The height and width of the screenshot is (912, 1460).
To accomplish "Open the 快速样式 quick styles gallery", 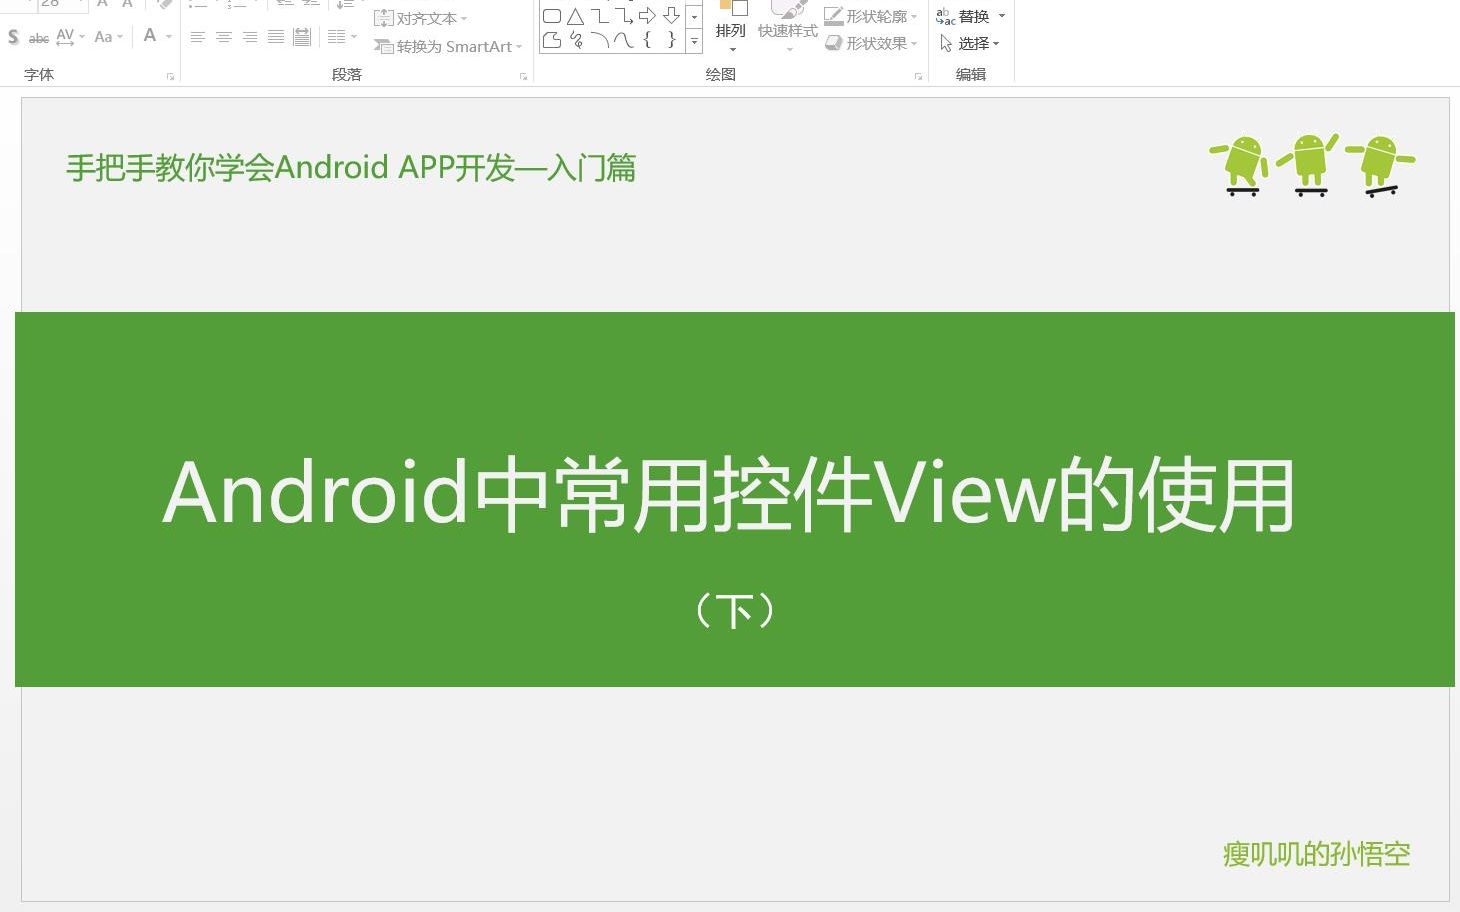I will [788, 29].
